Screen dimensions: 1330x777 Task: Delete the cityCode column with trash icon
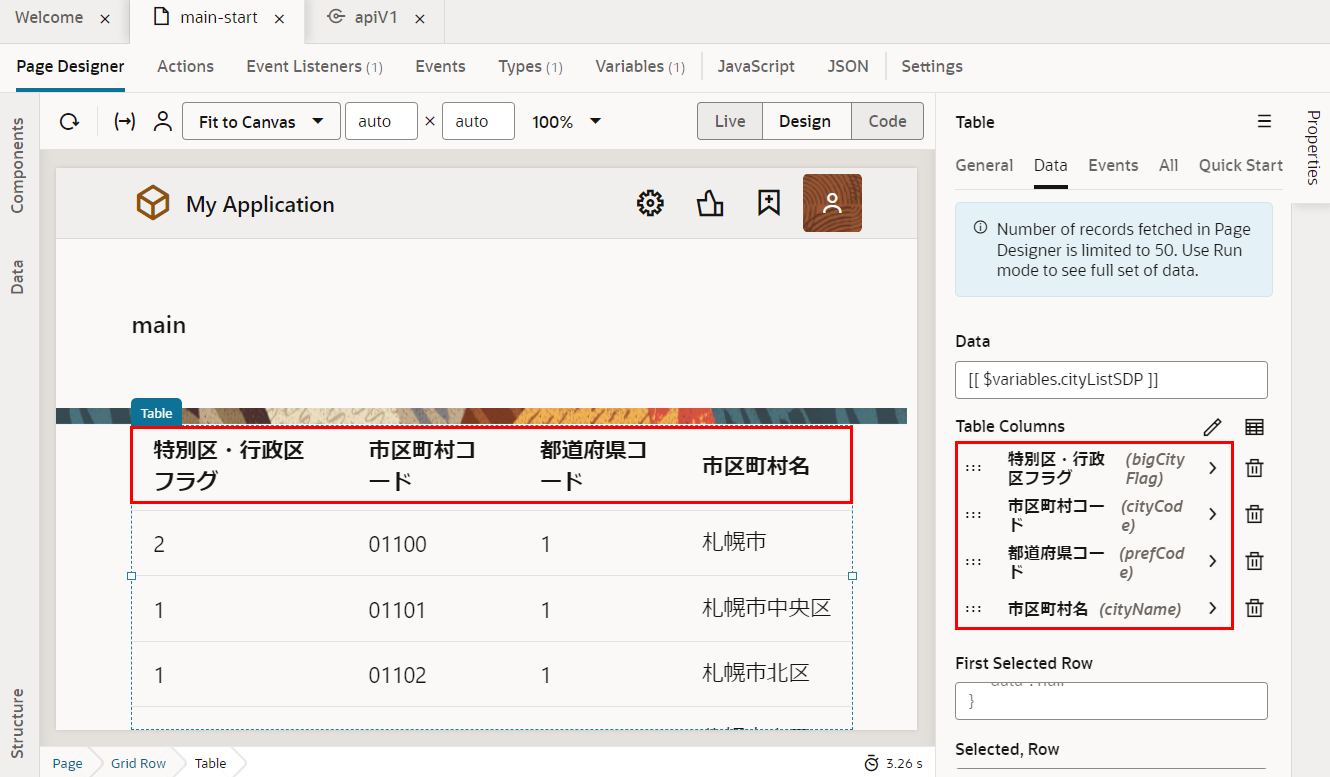click(x=1254, y=514)
